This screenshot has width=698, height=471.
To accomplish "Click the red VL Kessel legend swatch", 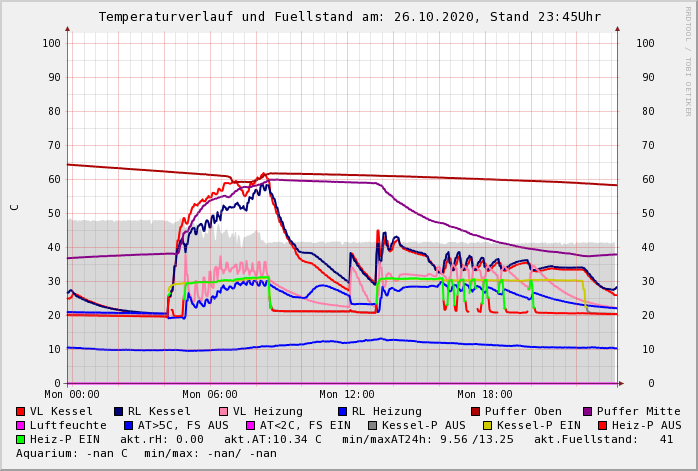I will [x=21, y=411].
